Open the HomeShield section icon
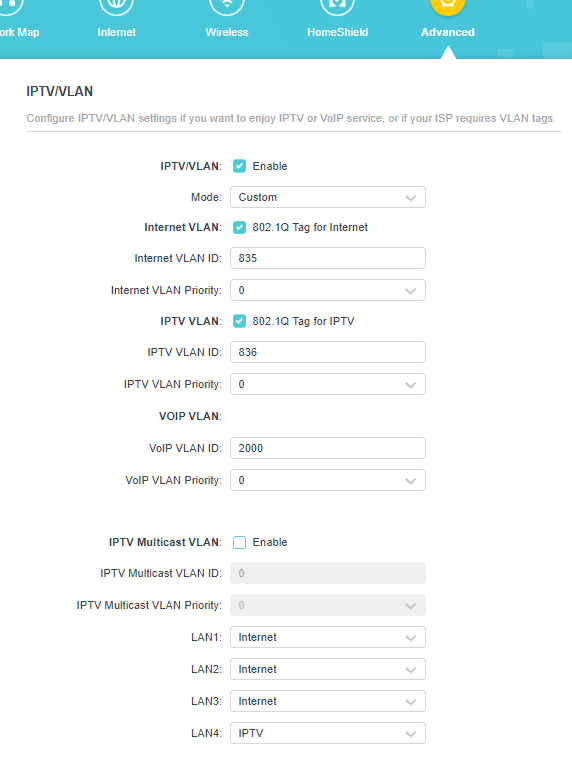This screenshot has height=774, width=572. pos(338,6)
